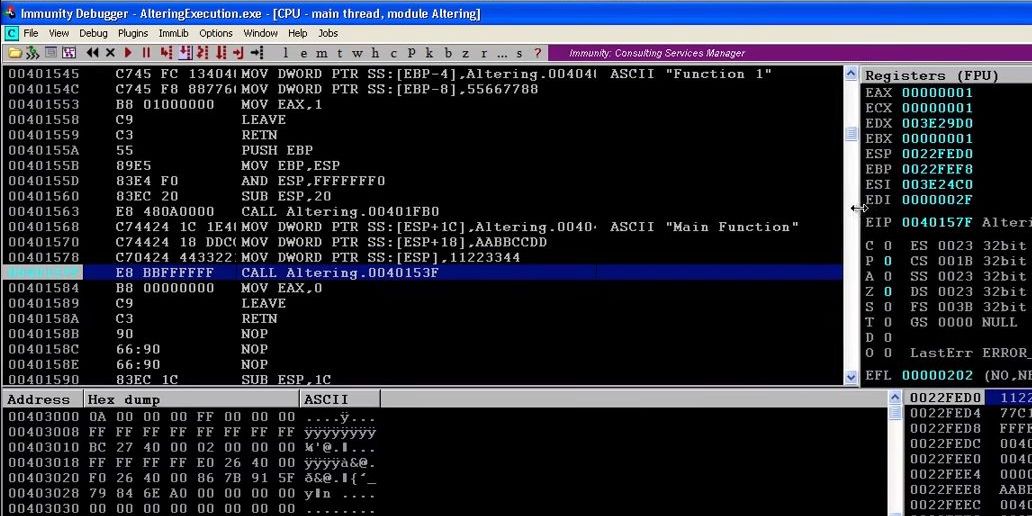Click the Open file folder icon
Screen dimensions: 1032x516
click(14, 53)
